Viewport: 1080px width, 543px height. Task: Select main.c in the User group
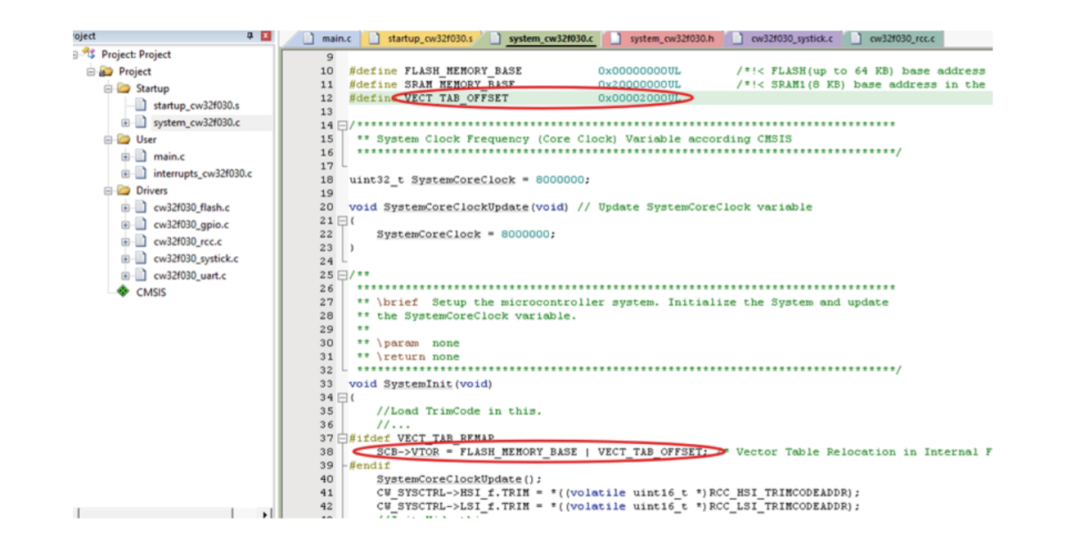169,157
